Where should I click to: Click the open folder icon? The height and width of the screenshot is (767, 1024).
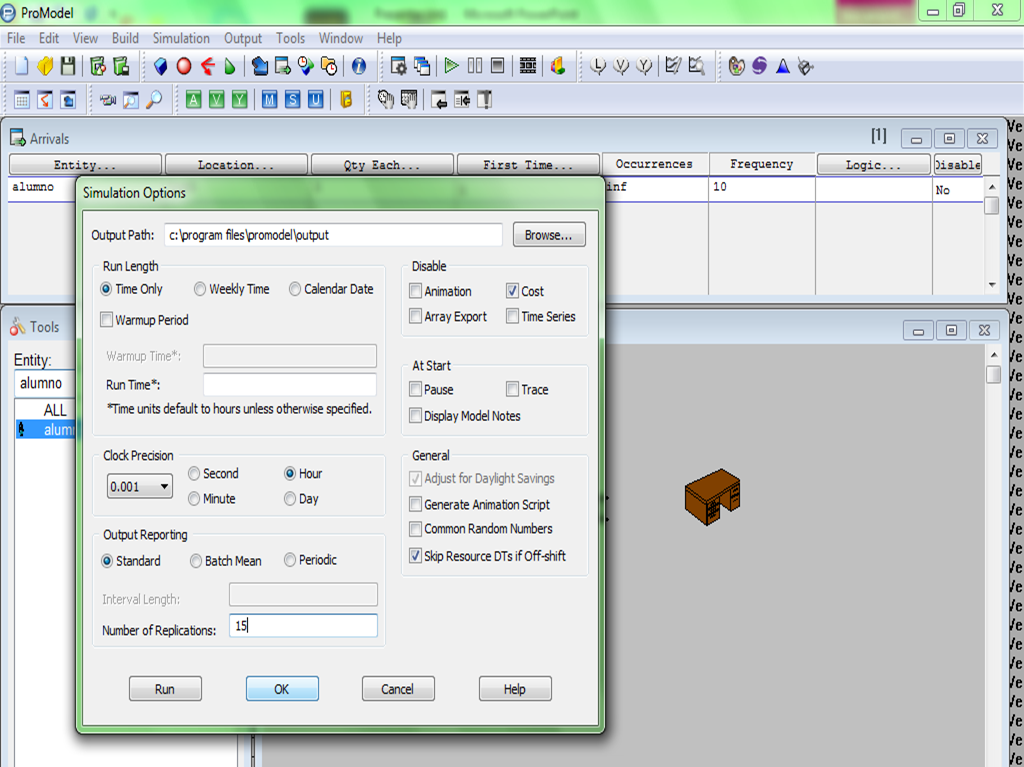(x=45, y=66)
